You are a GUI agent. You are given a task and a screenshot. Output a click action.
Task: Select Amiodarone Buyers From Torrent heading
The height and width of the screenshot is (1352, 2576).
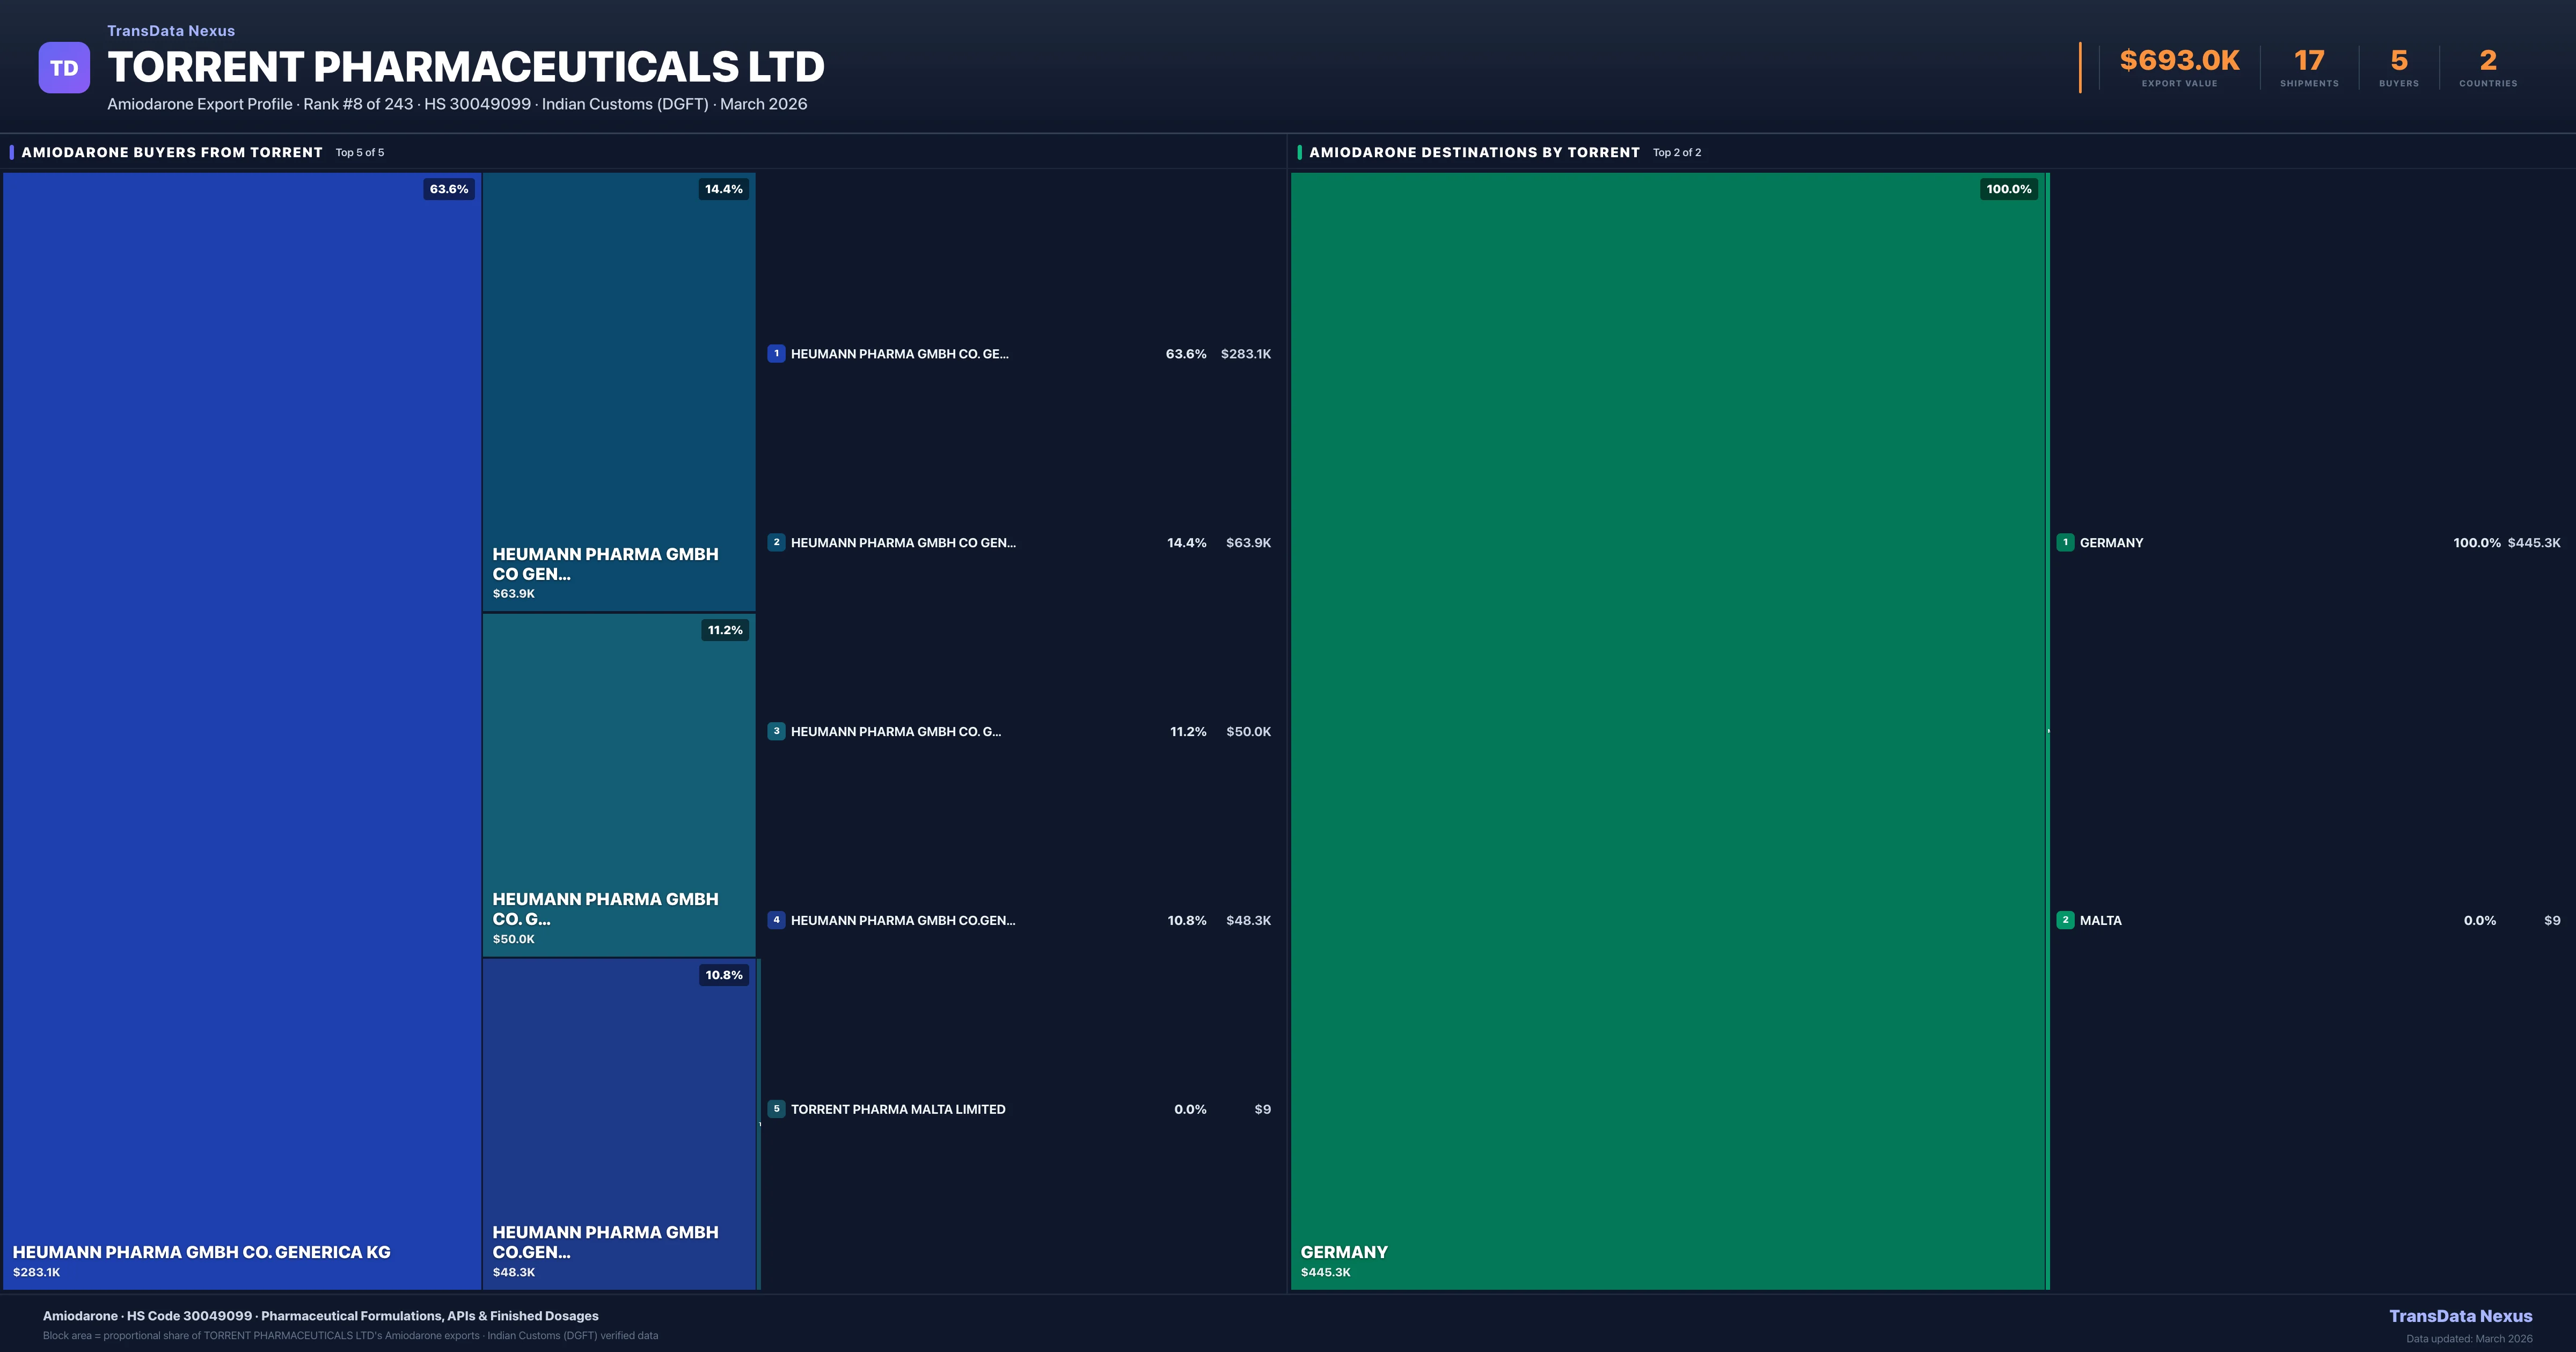coord(172,152)
